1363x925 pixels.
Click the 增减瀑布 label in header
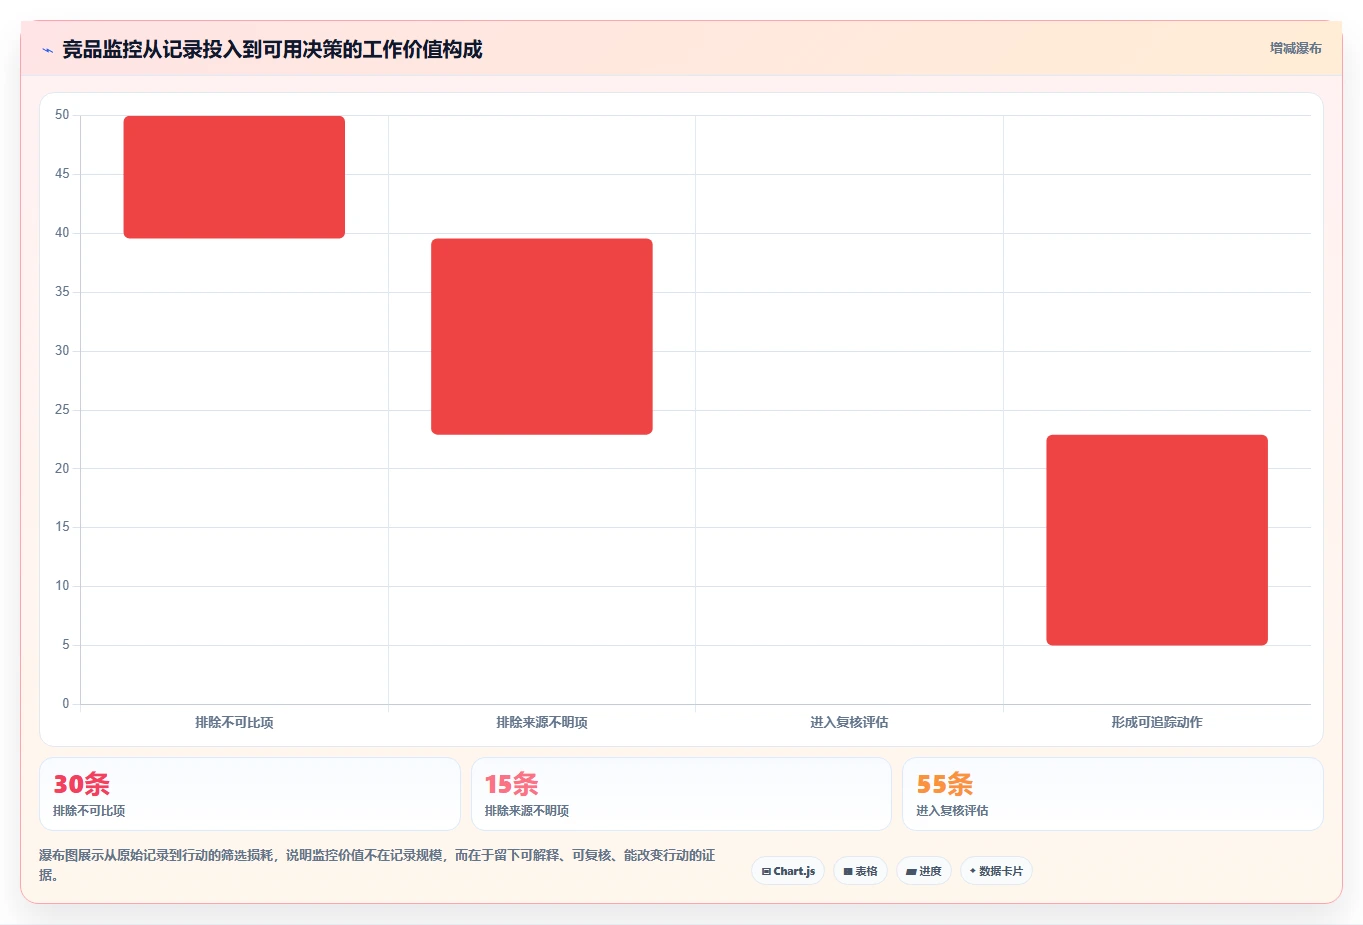pos(1295,48)
